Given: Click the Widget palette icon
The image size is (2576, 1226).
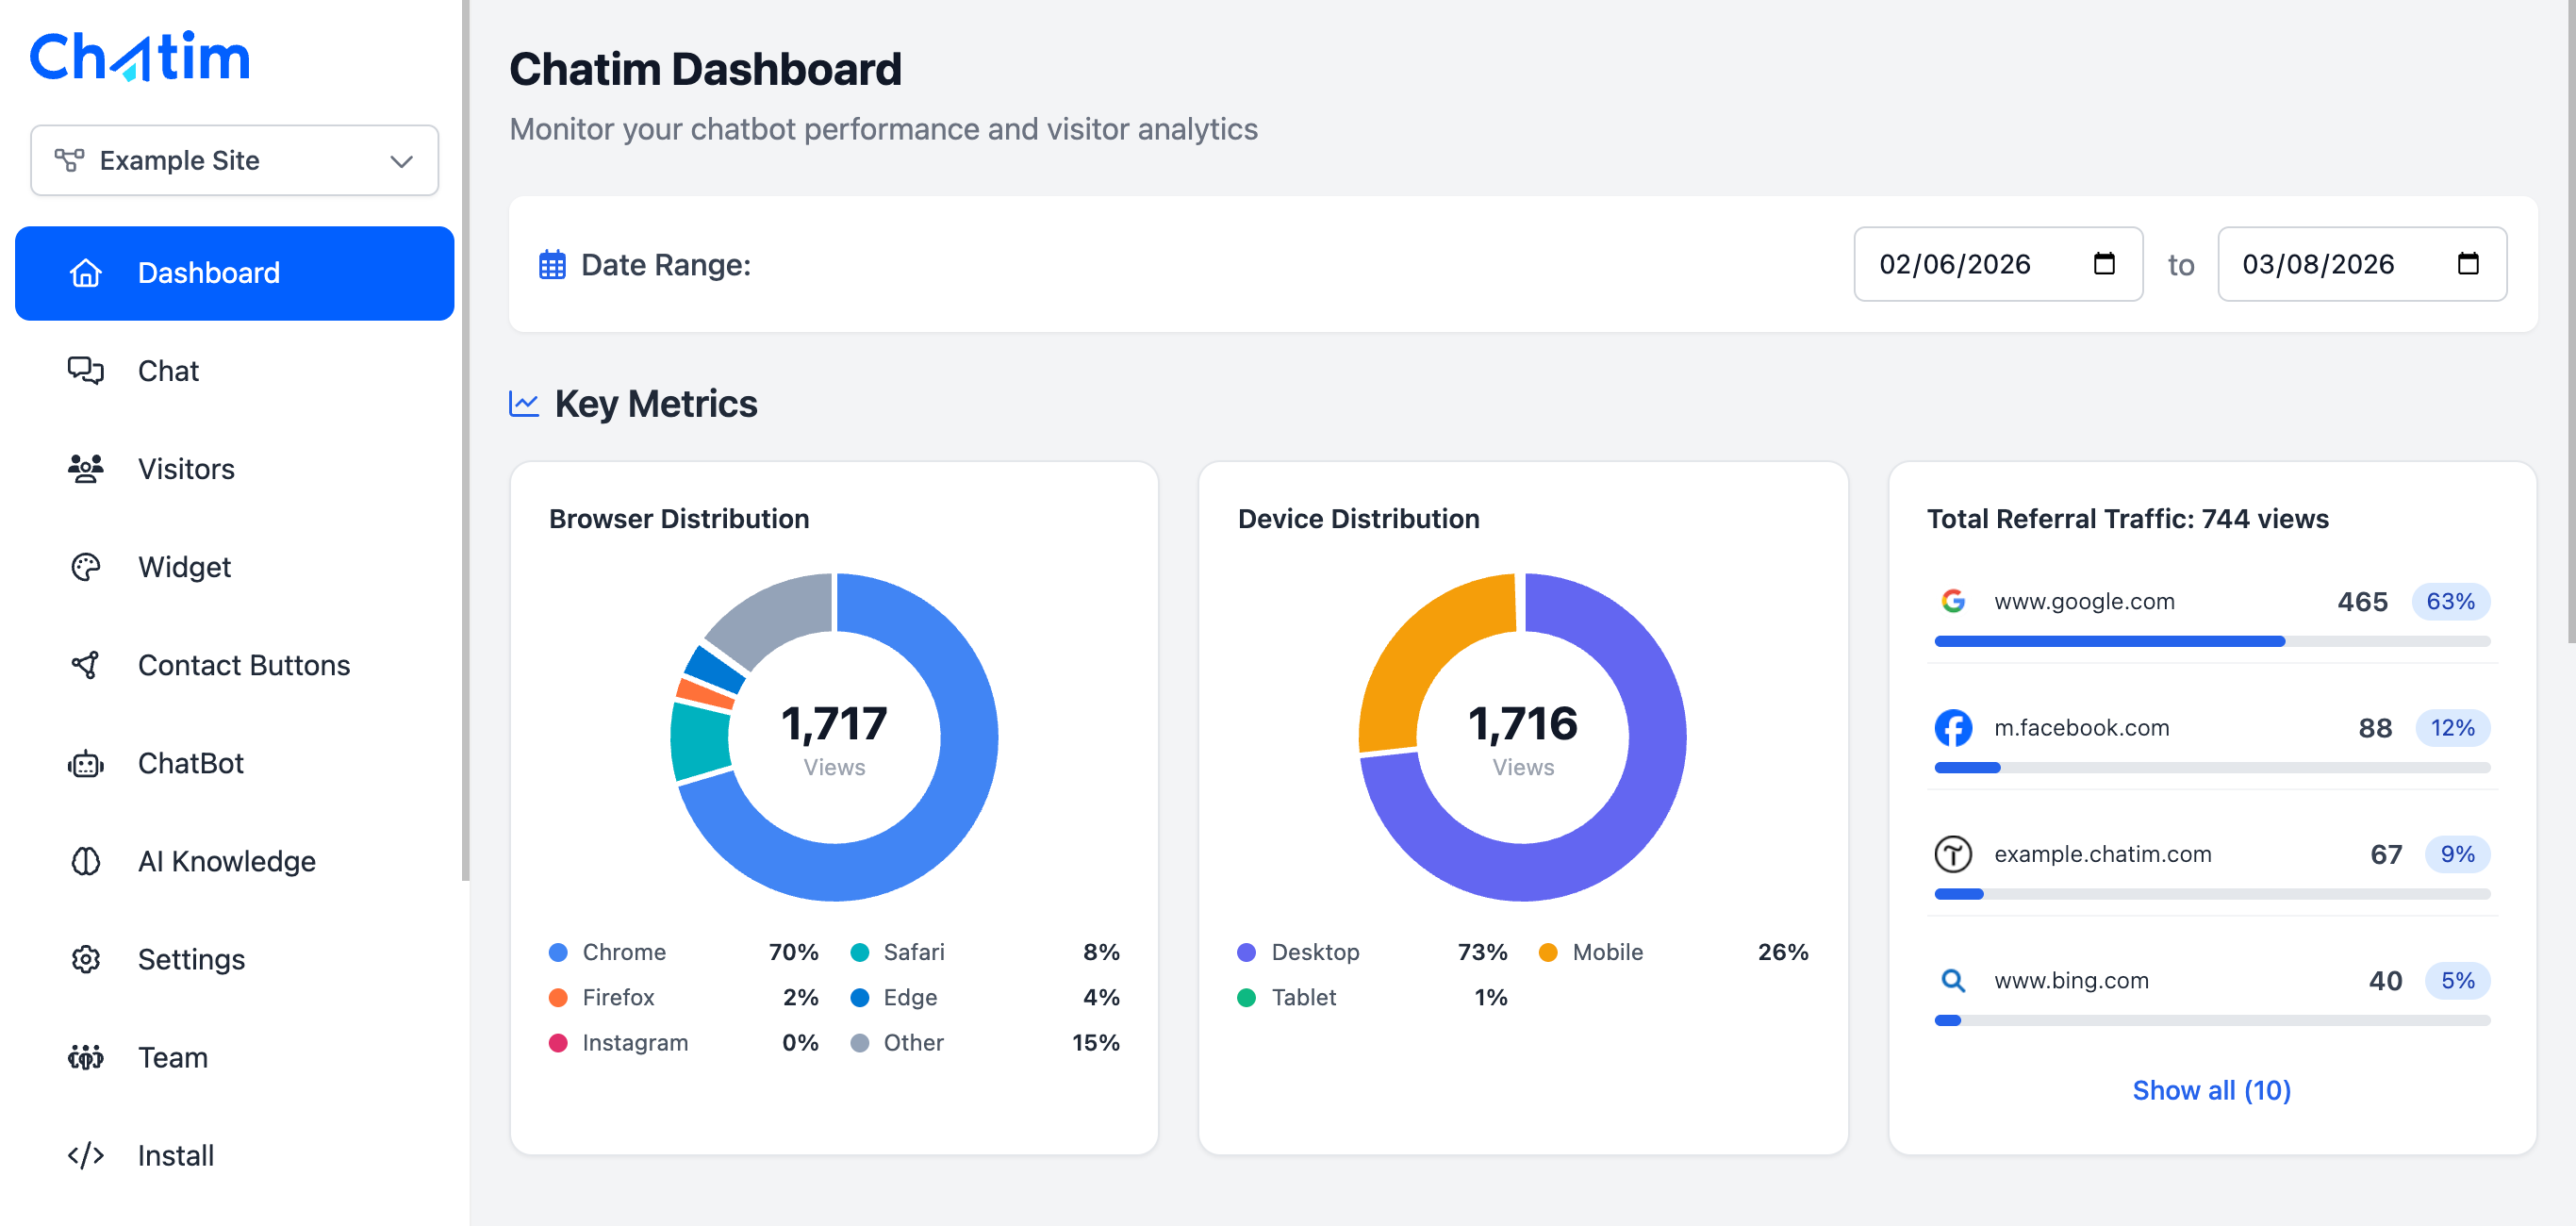Looking at the screenshot, I should [85, 567].
